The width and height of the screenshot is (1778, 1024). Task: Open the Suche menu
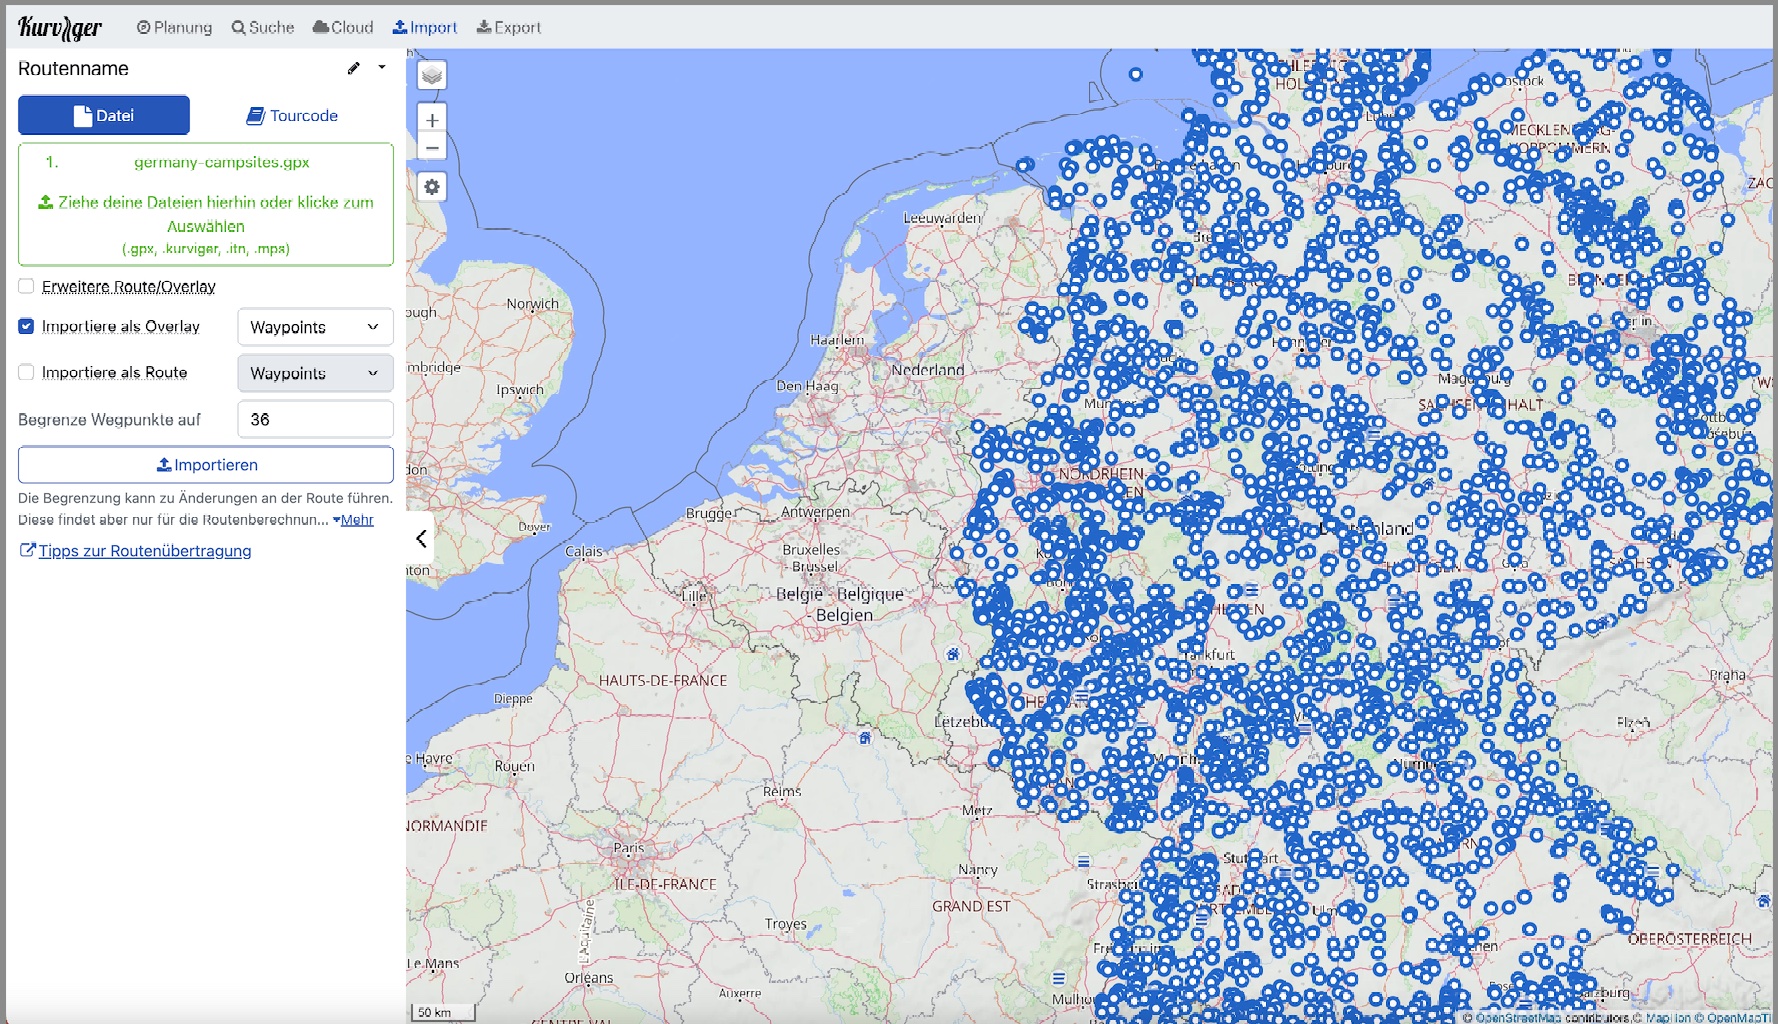tap(263, 27)
